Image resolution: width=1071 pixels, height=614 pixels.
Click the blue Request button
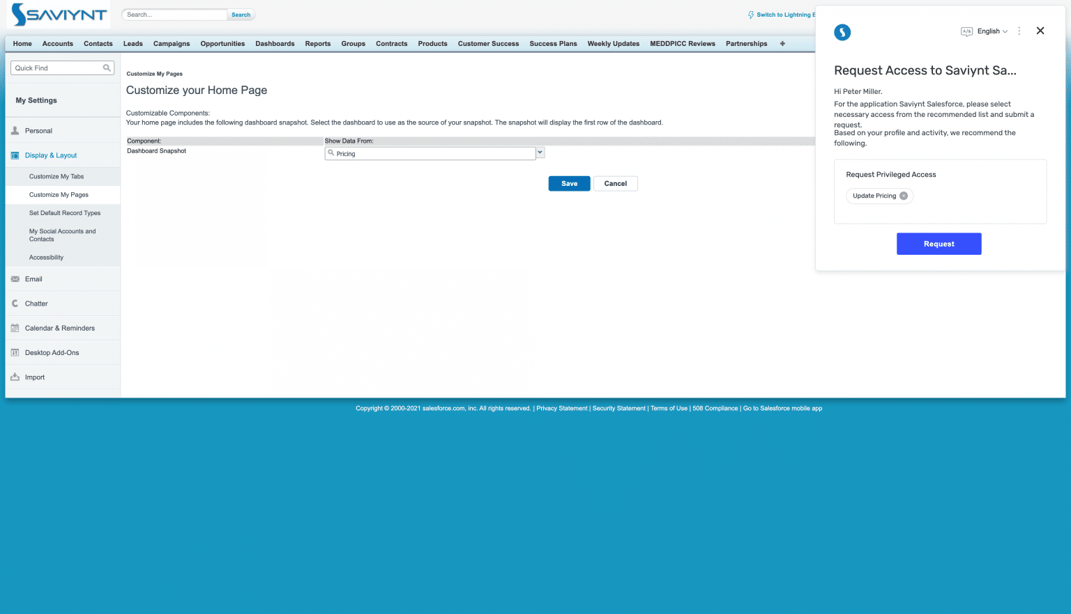point(938,244)
